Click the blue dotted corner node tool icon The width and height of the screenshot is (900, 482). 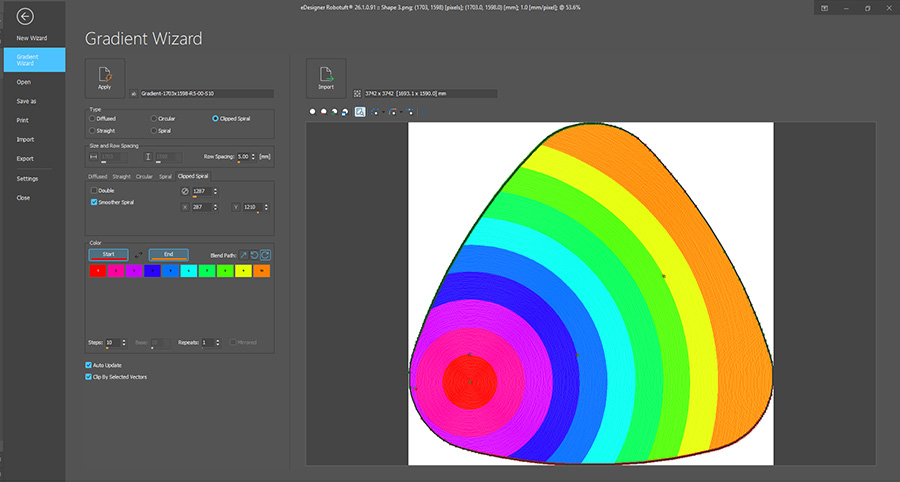click(x=375, y=112)
